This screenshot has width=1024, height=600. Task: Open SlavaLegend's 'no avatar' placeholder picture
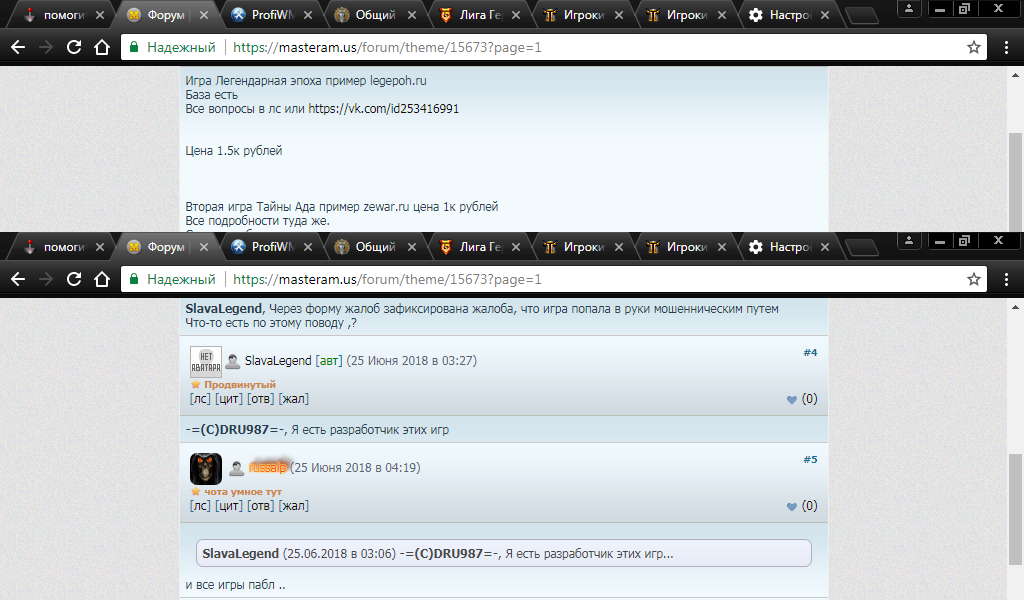click(206, 361)
